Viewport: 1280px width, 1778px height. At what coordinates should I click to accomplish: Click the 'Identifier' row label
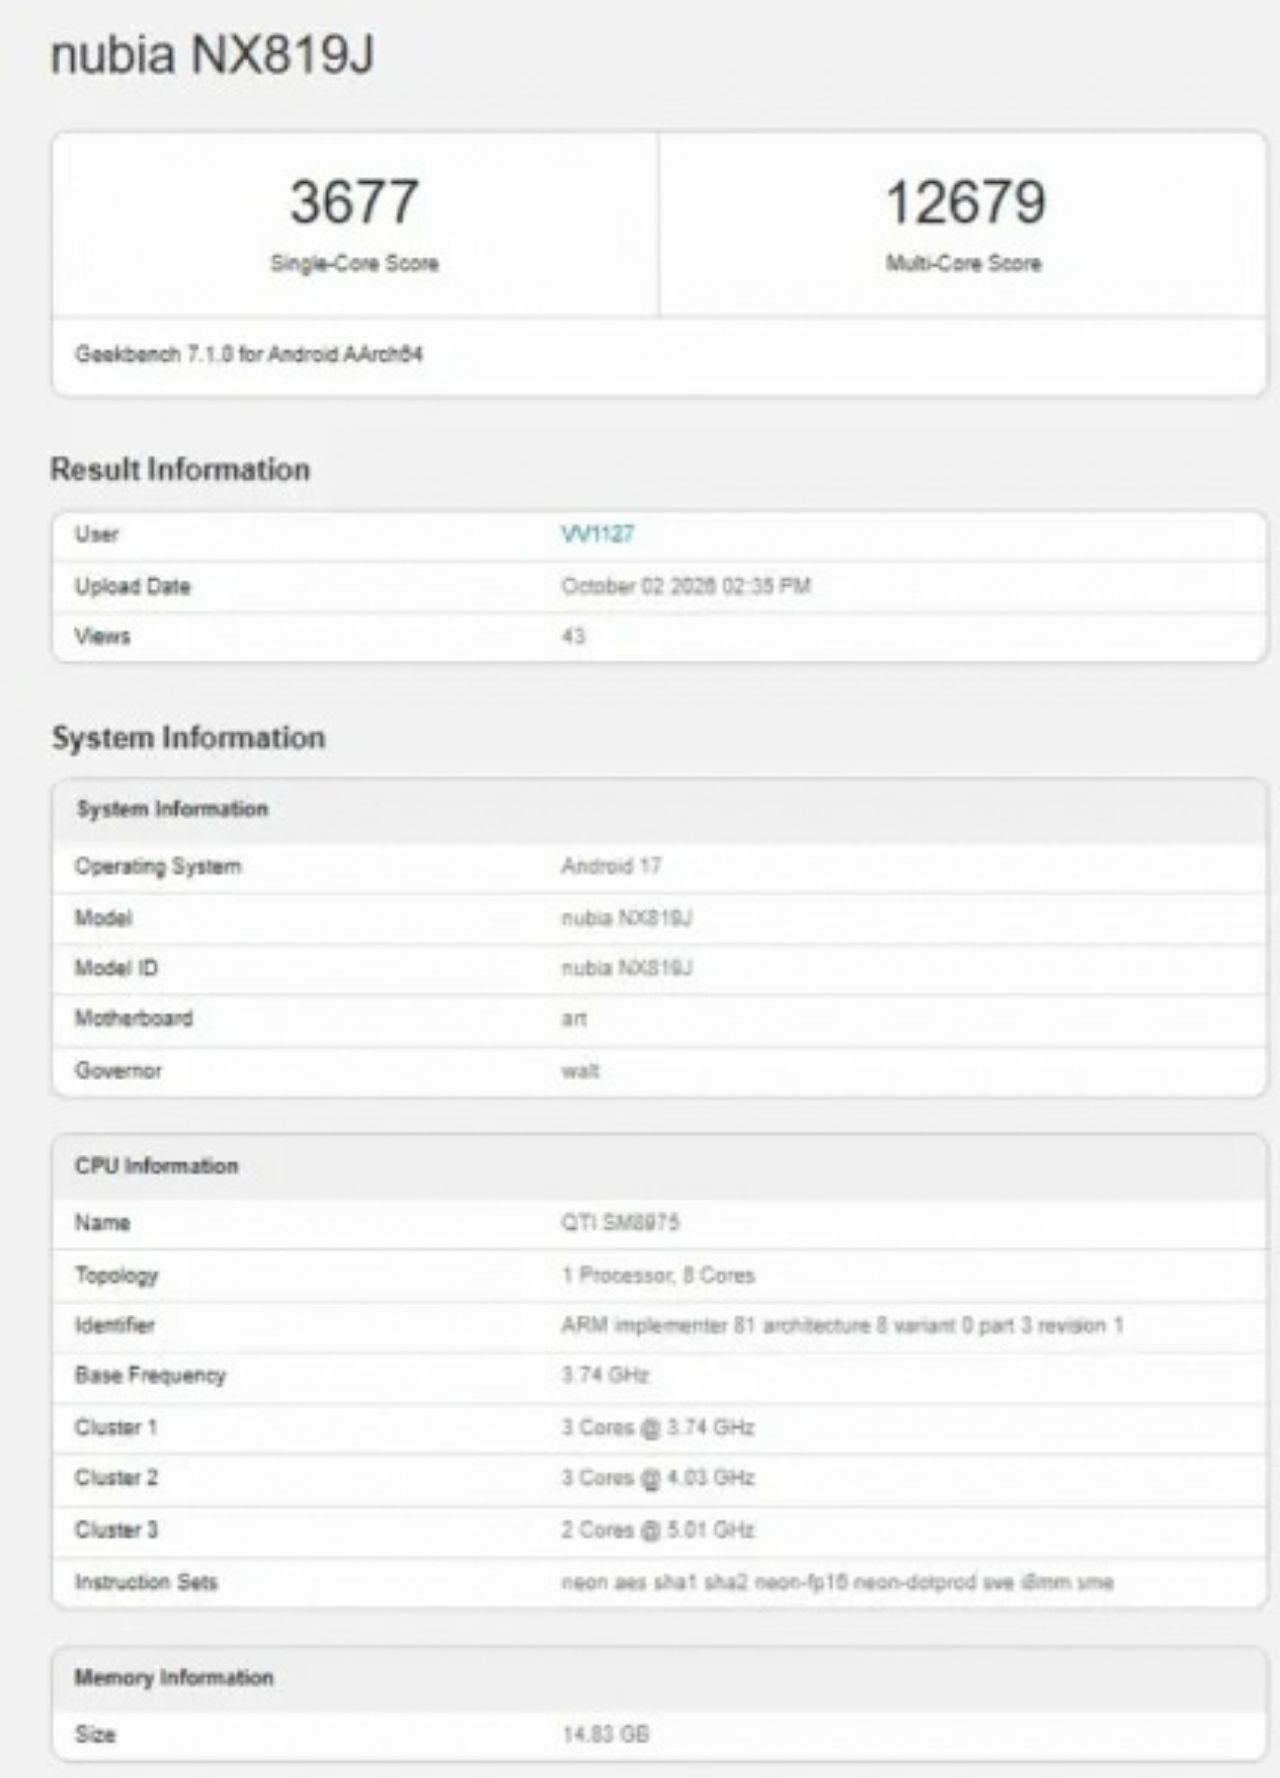[x=115, y=1325]
